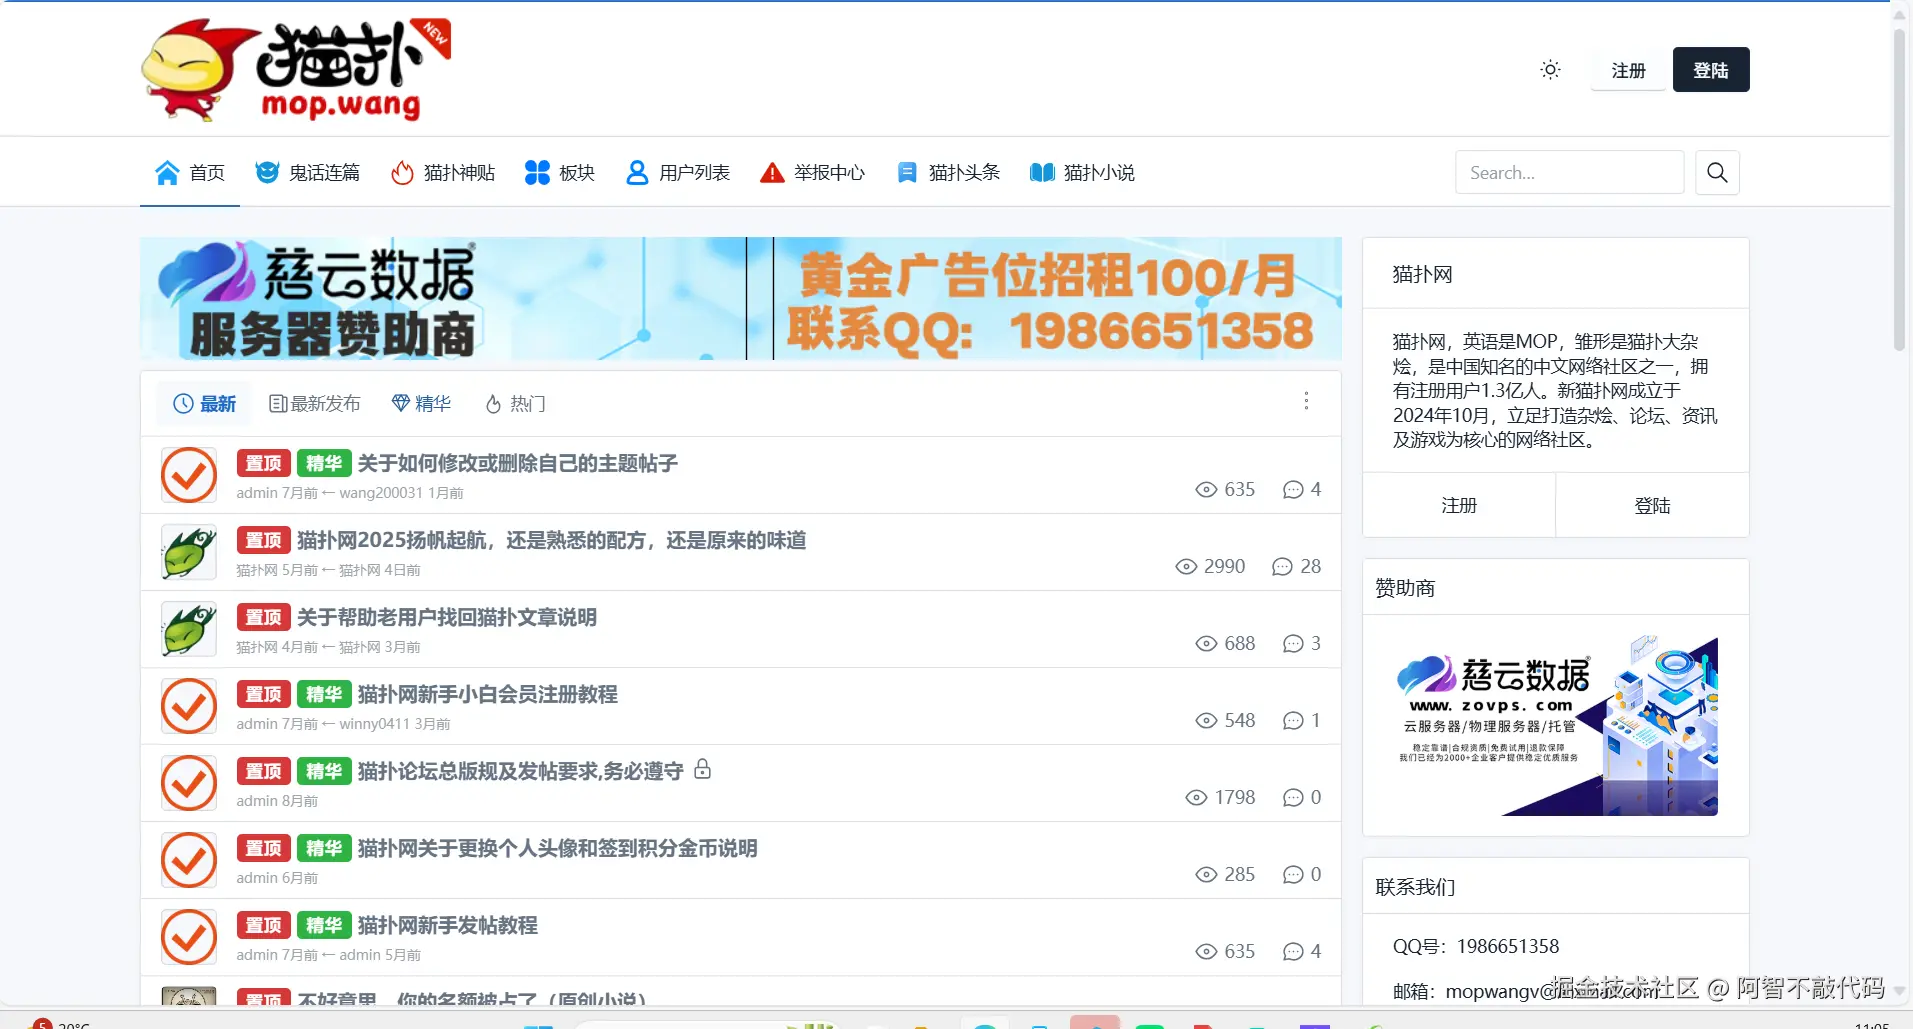Screen dimensions: 1913x1029
Task: Click the magnifier search button
Action: pos(1717,173)
